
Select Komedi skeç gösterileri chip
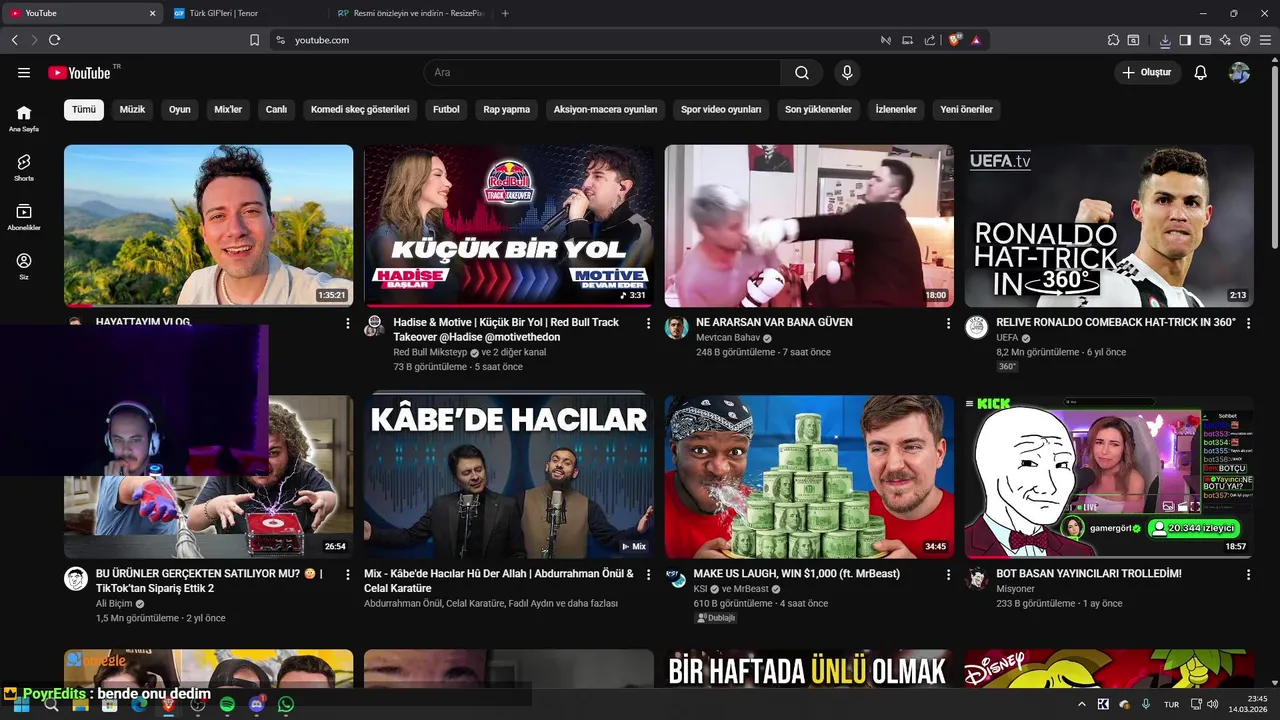[x=360, y=109]
